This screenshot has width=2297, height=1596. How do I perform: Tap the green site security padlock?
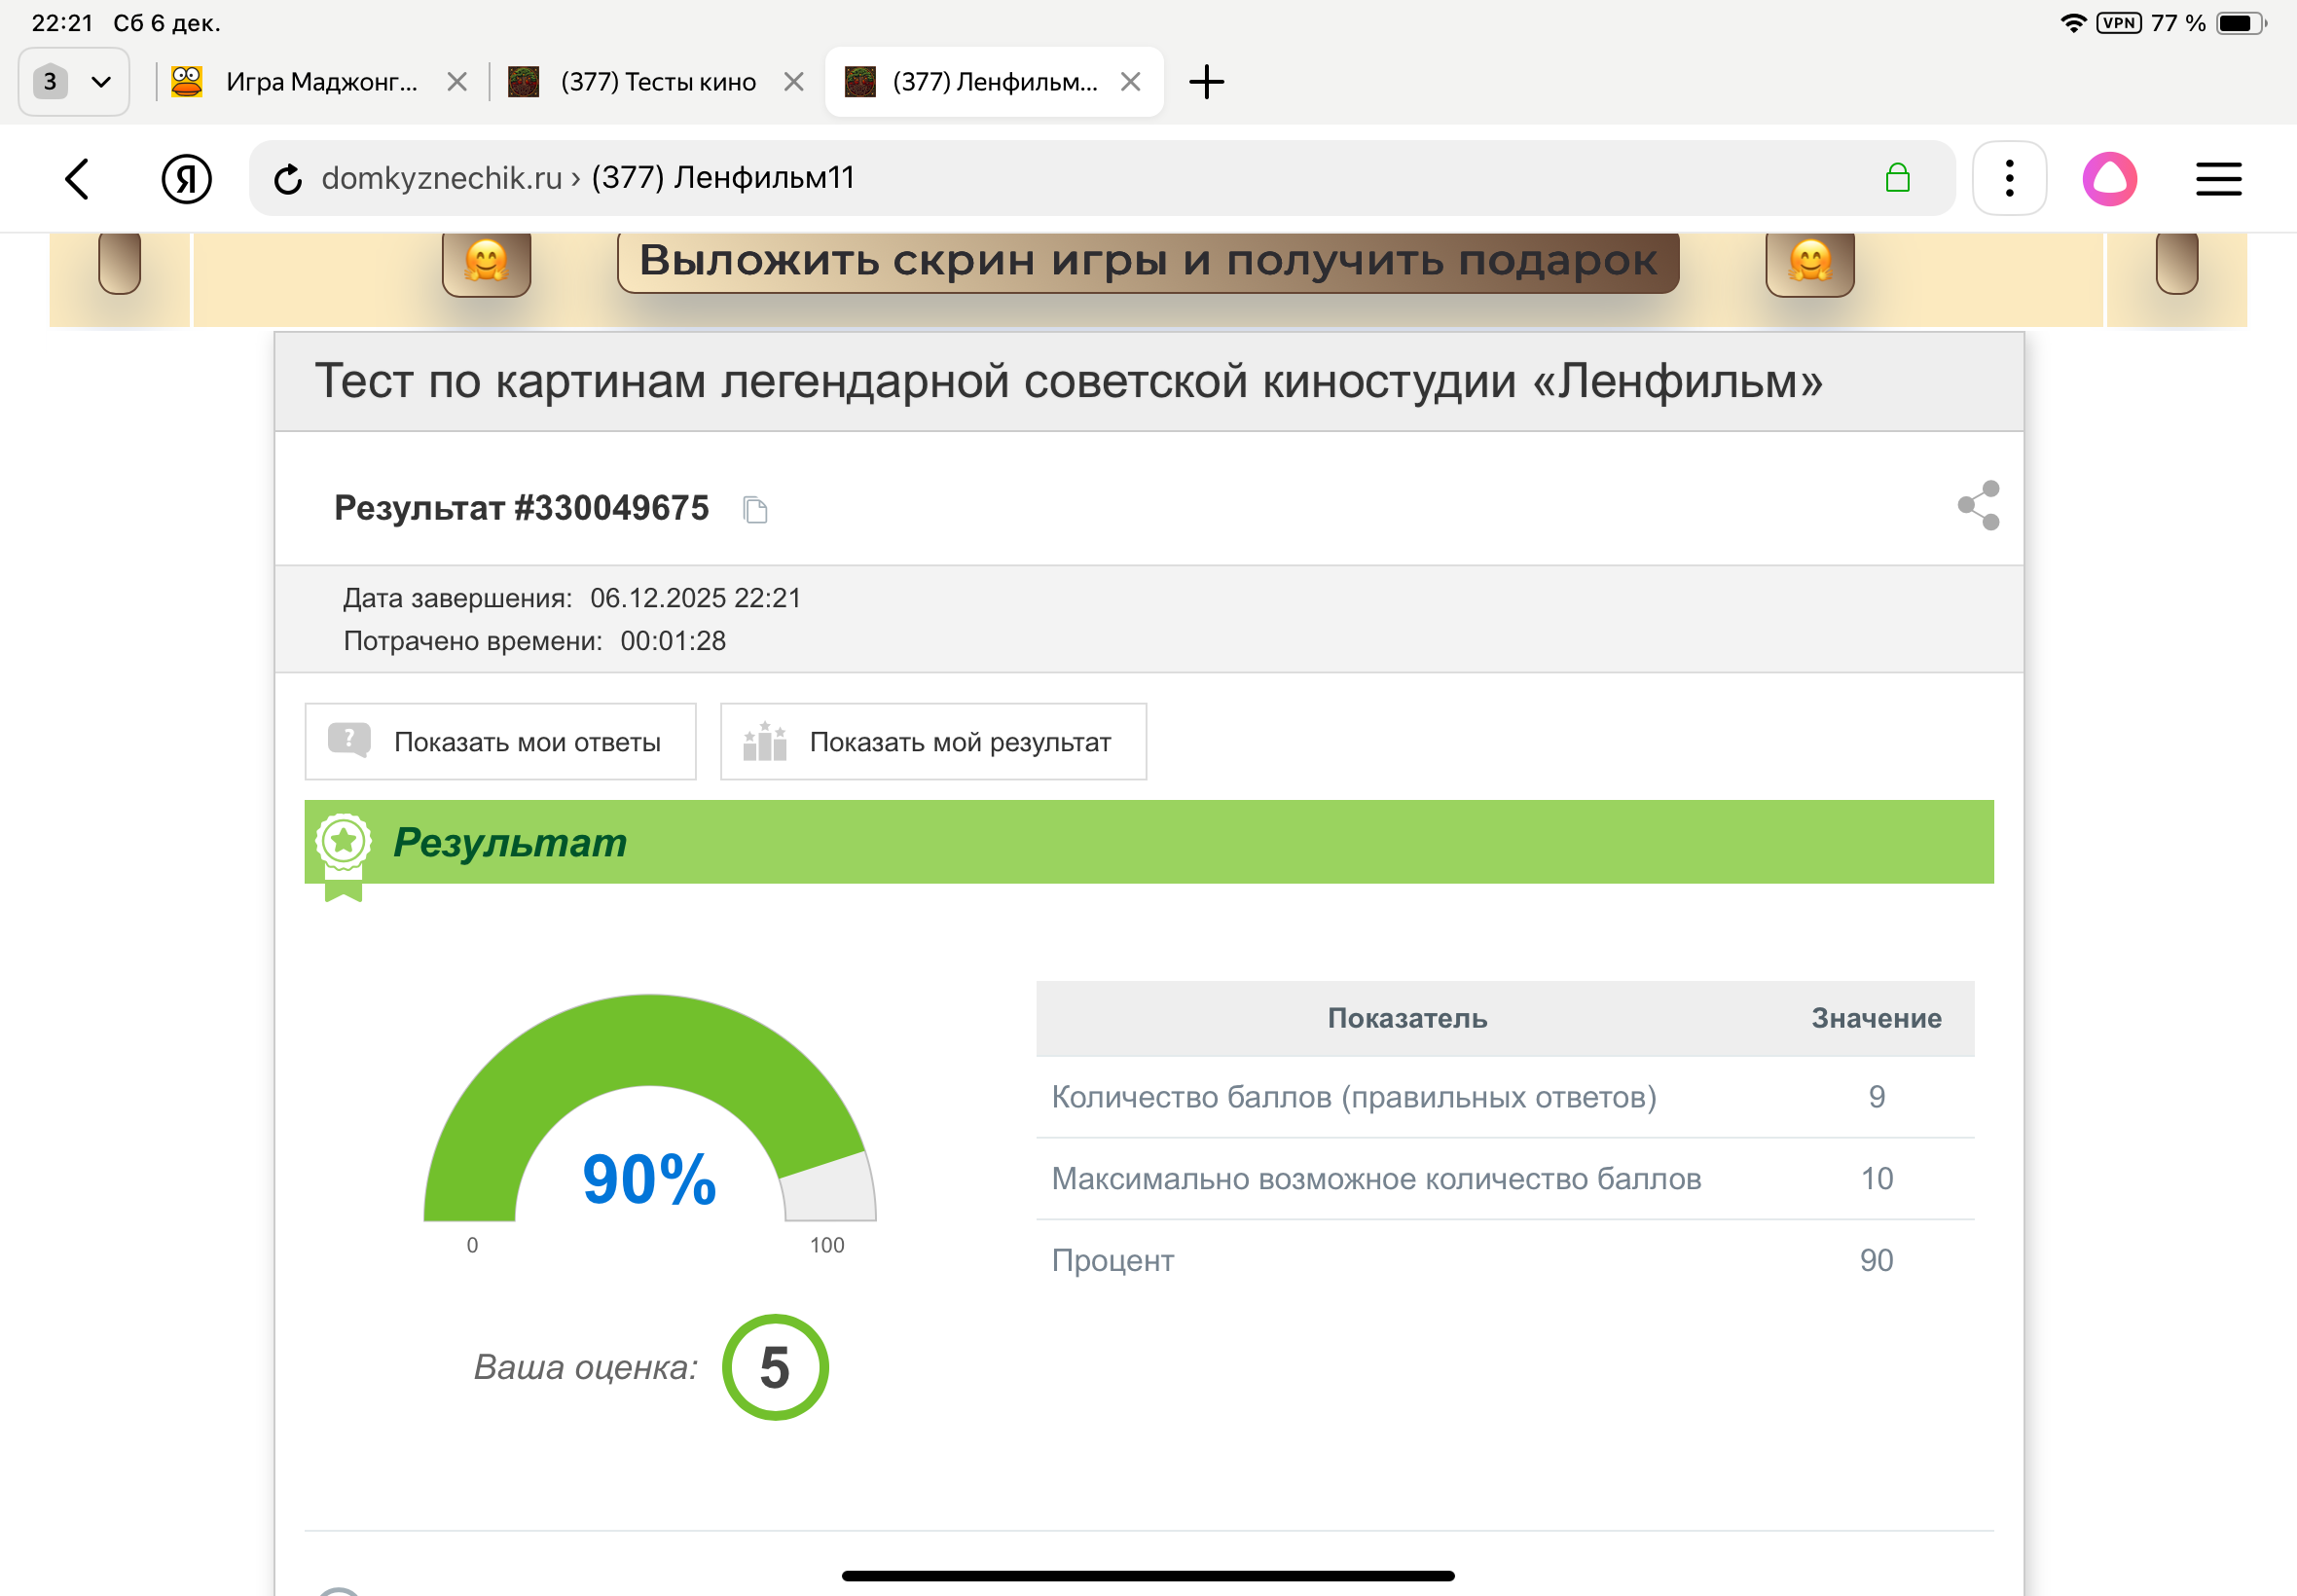(1897, 179)
